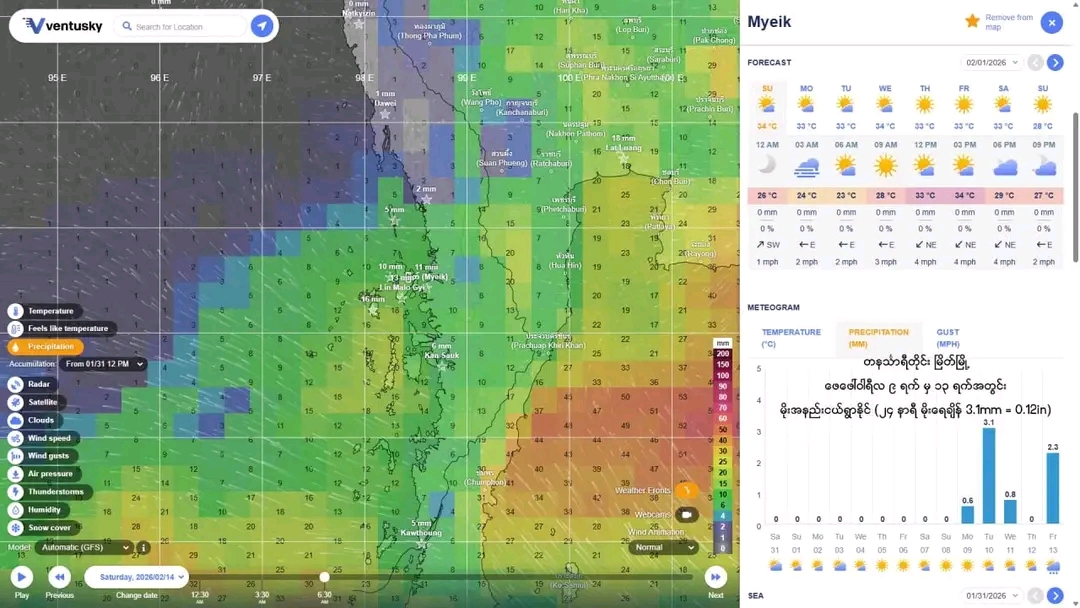Image resolution: width=1080 pixels, height=608 pixels.
Task: Click the timeline slider handle
Action: (324, 577)
